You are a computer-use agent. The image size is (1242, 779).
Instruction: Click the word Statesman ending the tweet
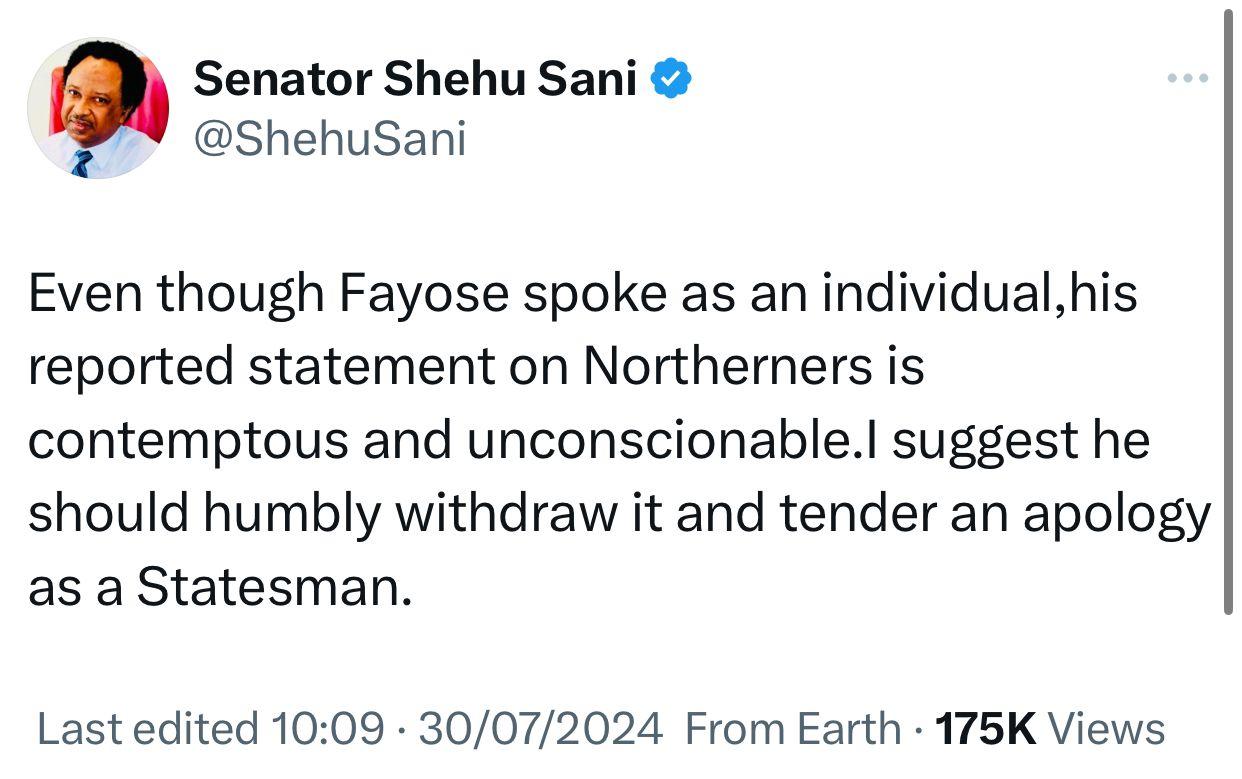tap(273, 587)
